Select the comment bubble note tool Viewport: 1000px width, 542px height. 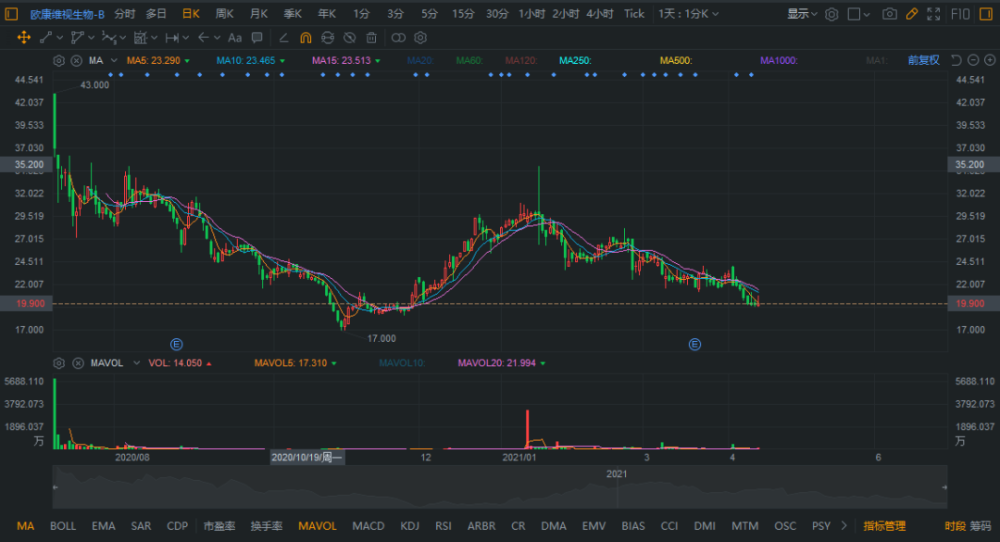point(257,38)
